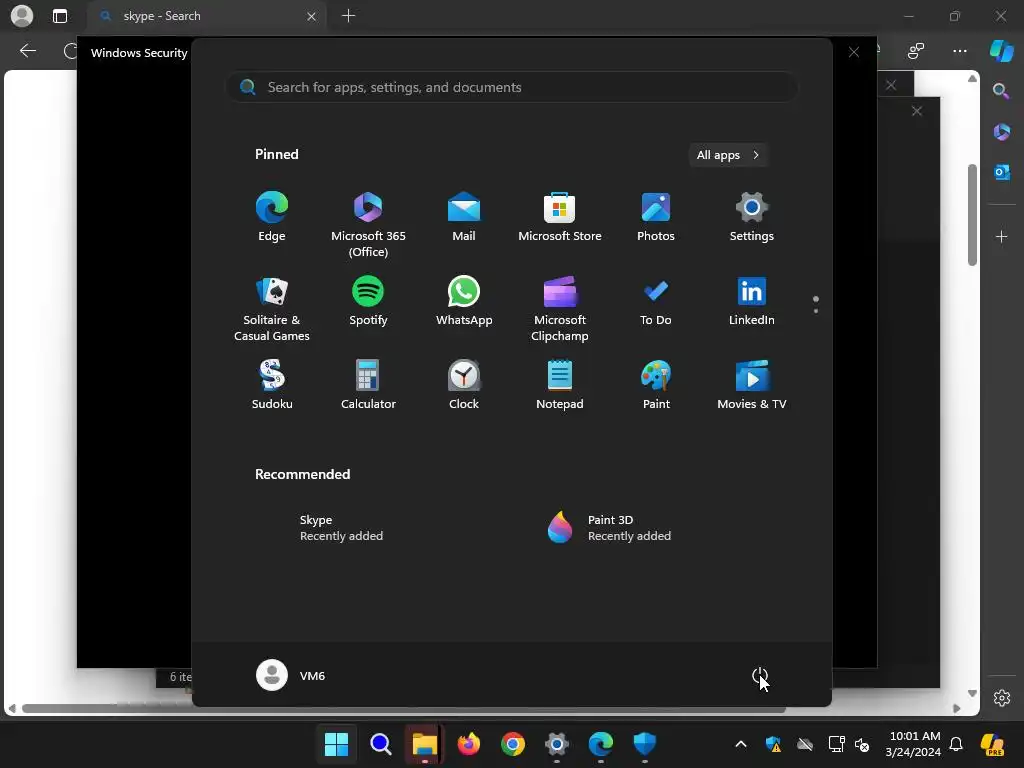Launch LinkedIn
The width and height of the screenshot is (1024, 768).
coord(752,302)
